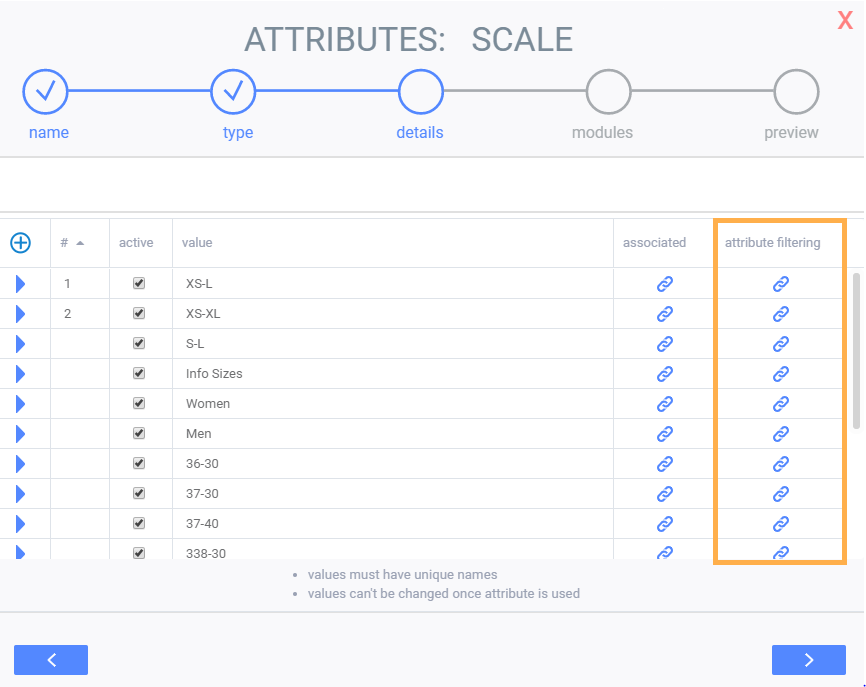This screenshot has width=866, height=687.
Task: Expand the Men row arrow
Action: click(x=20, y=434)
